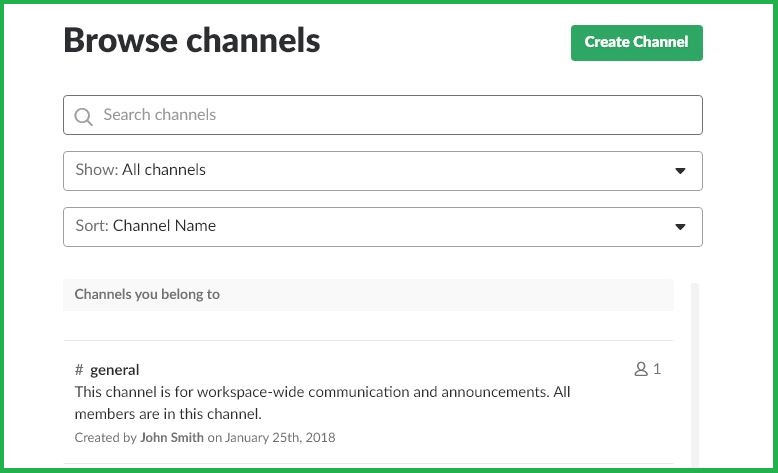Click the member person icon for general
Image resolution: width=778 pixels, height=473 pixels.
pos(641,369)
